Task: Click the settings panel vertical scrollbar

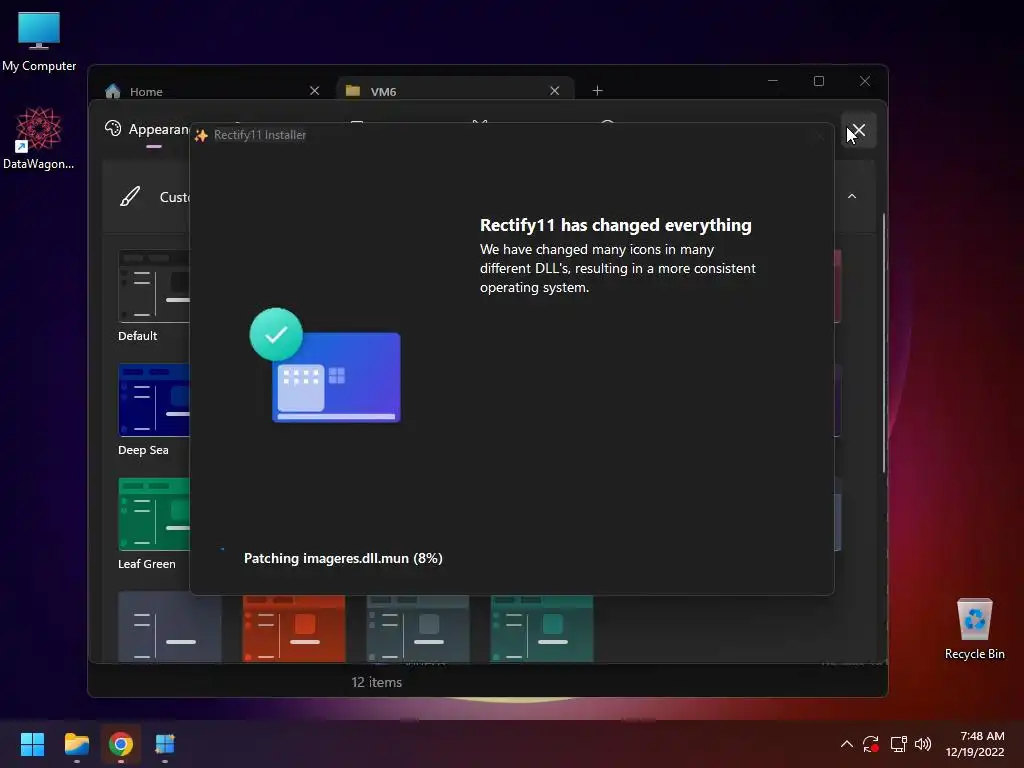Action: click(884, 343)
